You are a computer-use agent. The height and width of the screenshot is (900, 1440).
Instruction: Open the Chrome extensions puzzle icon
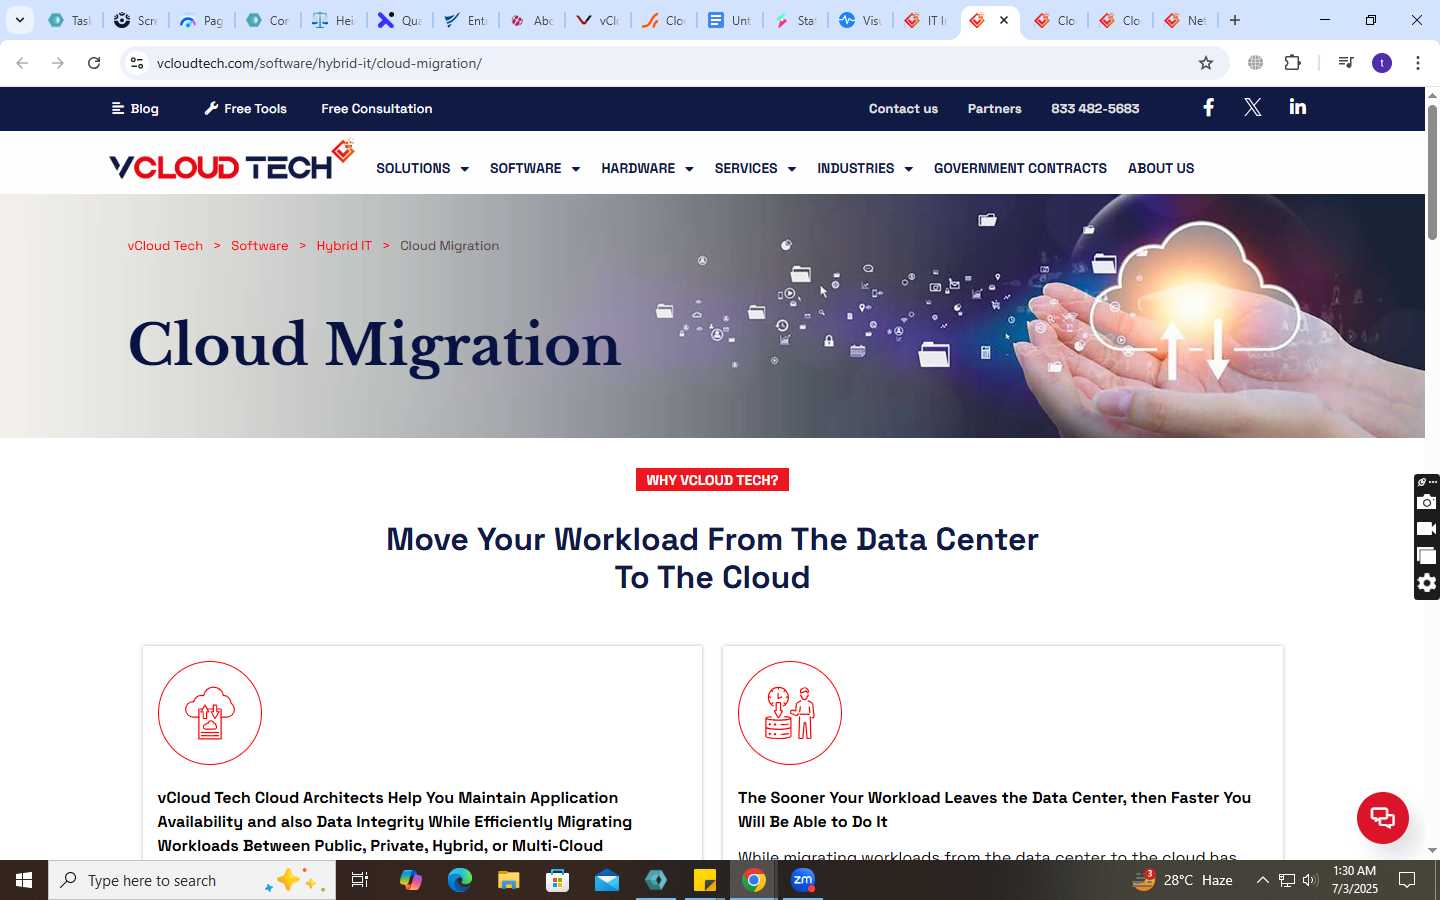1292,63
